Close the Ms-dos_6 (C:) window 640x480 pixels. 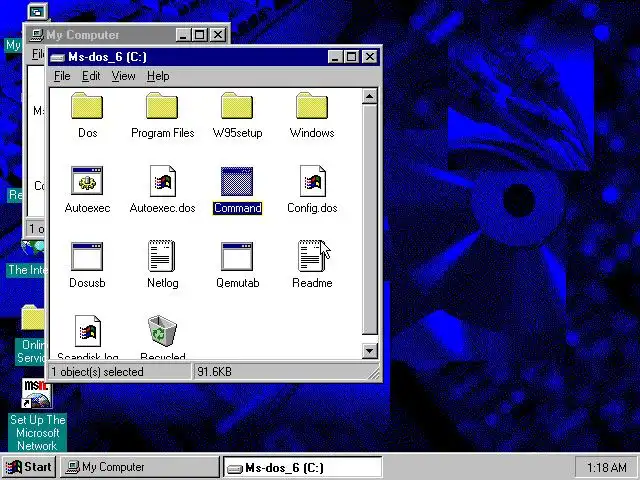[x=369, y=57]
